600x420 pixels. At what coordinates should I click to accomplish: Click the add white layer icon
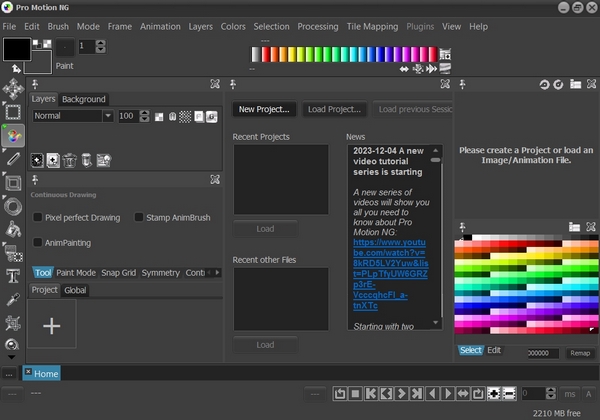[53, 160]
